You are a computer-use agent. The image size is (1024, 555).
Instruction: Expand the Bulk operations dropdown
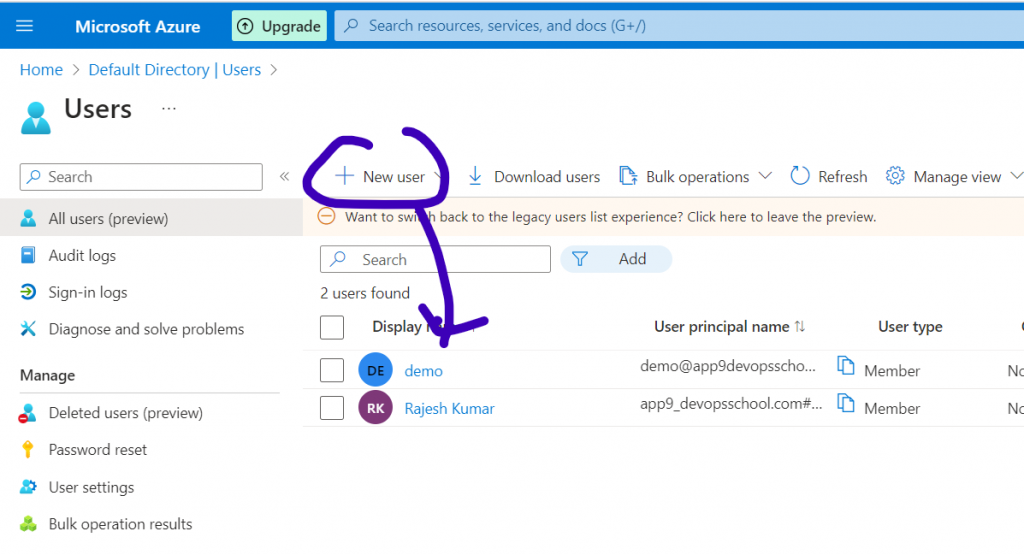[765, 176]
